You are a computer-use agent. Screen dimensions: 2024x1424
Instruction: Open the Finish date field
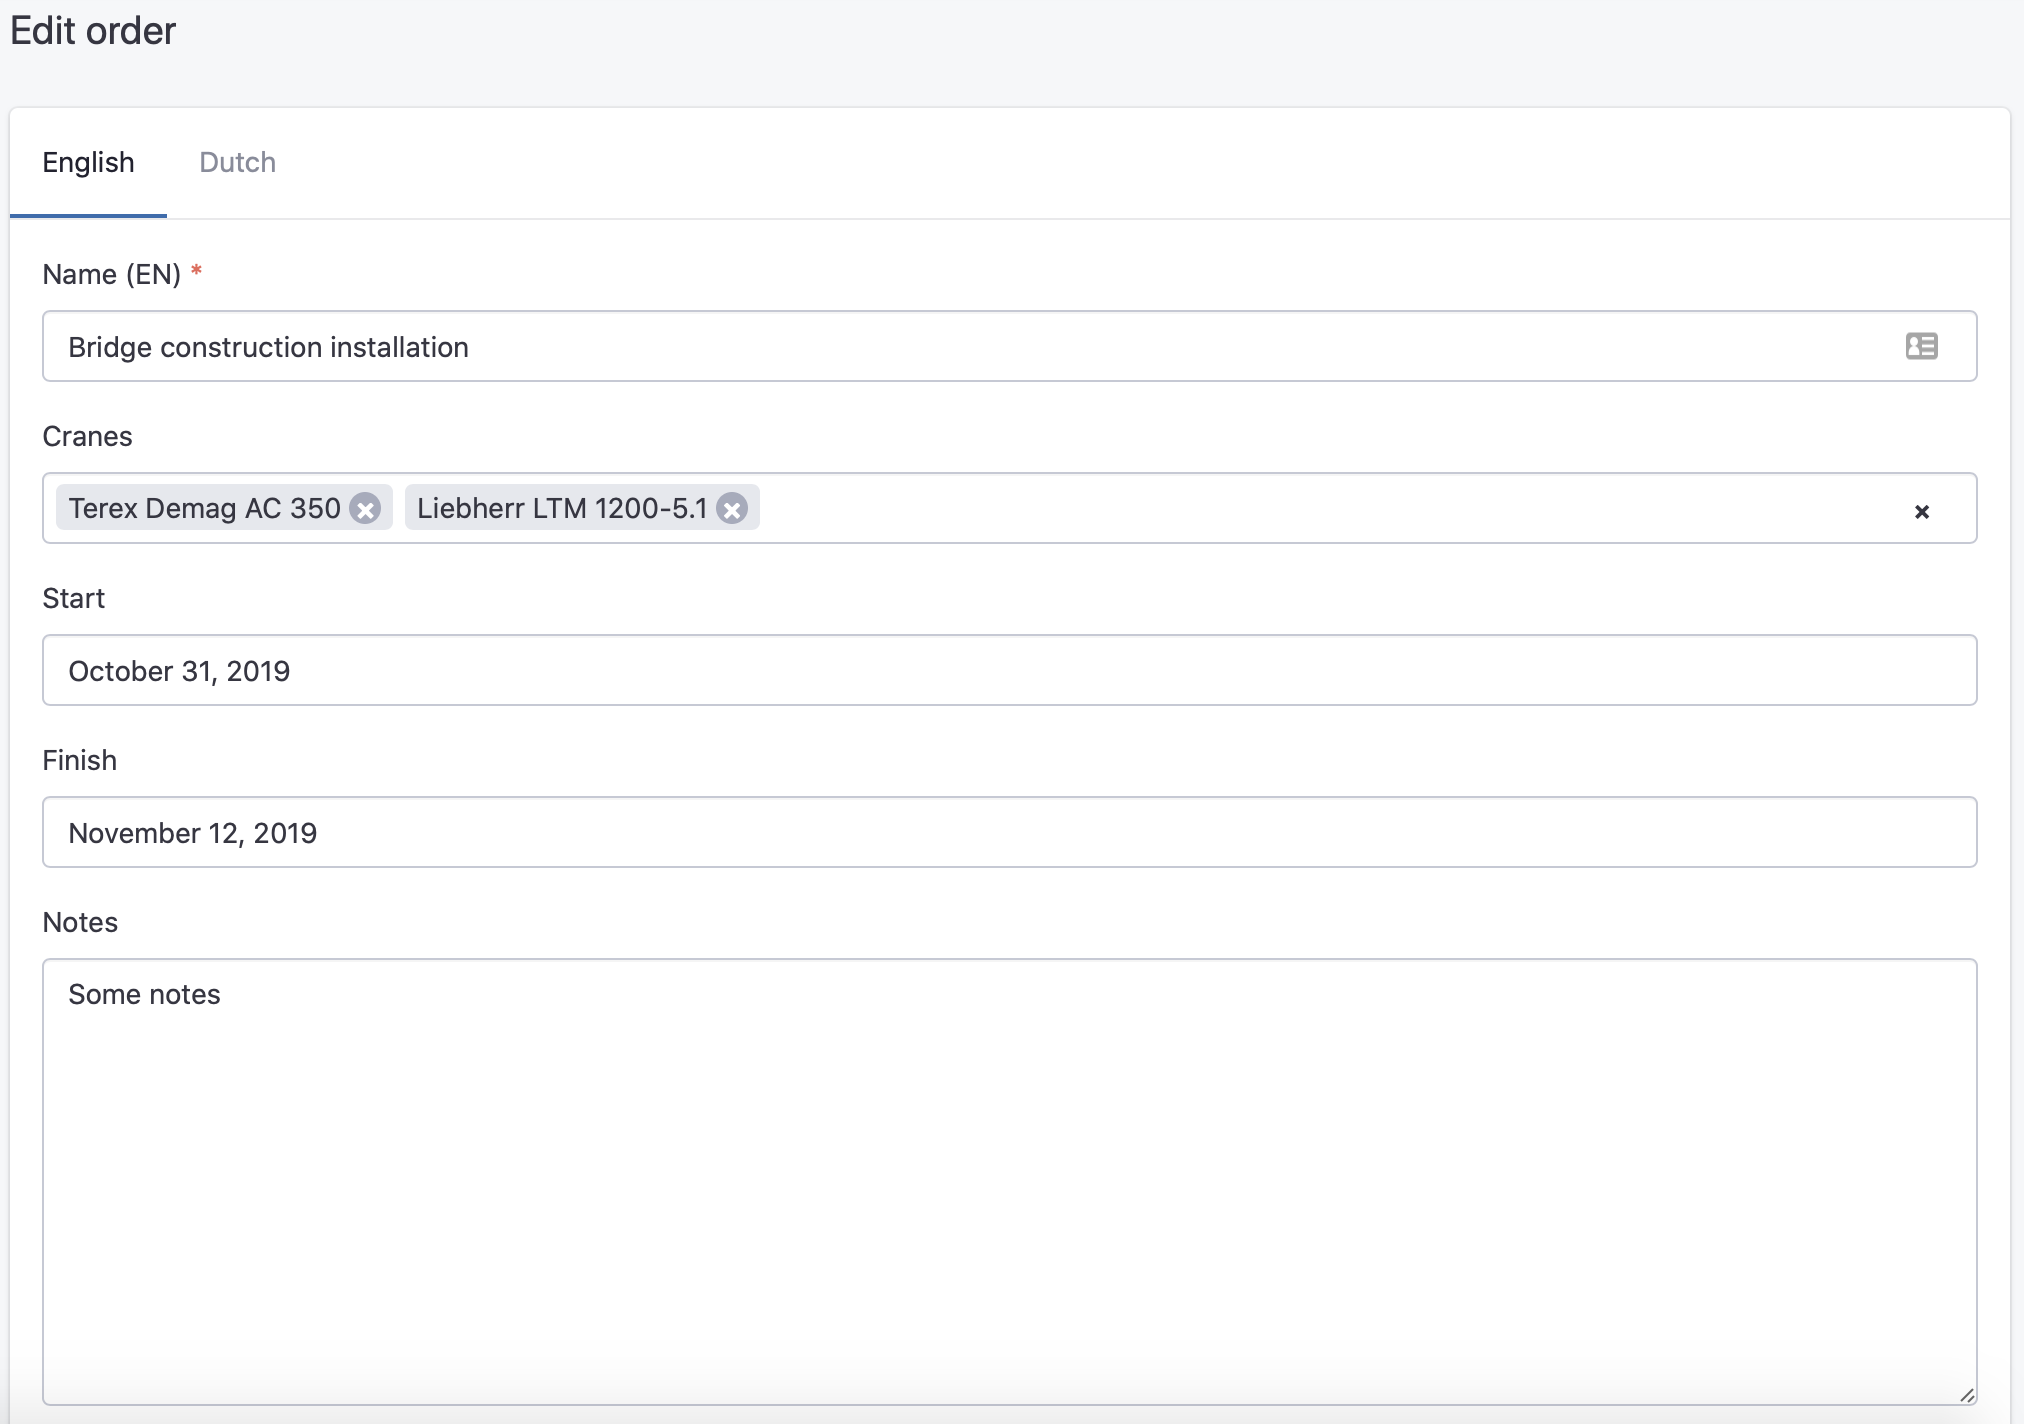1009,832
